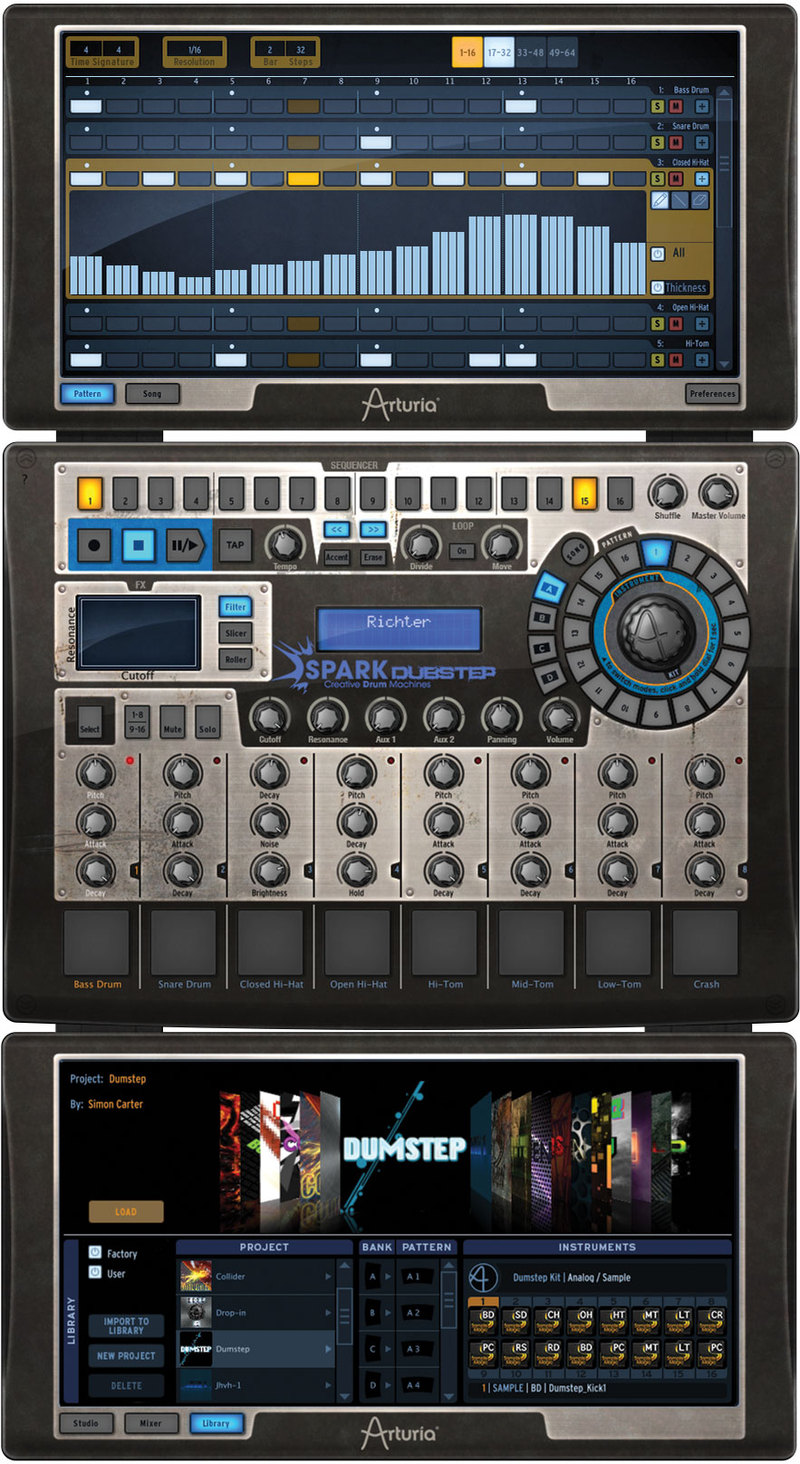This screenshot has height=1464, width=800.
Task: Click the Erase button
Action: pyautogui.click(x=373, y=557)
